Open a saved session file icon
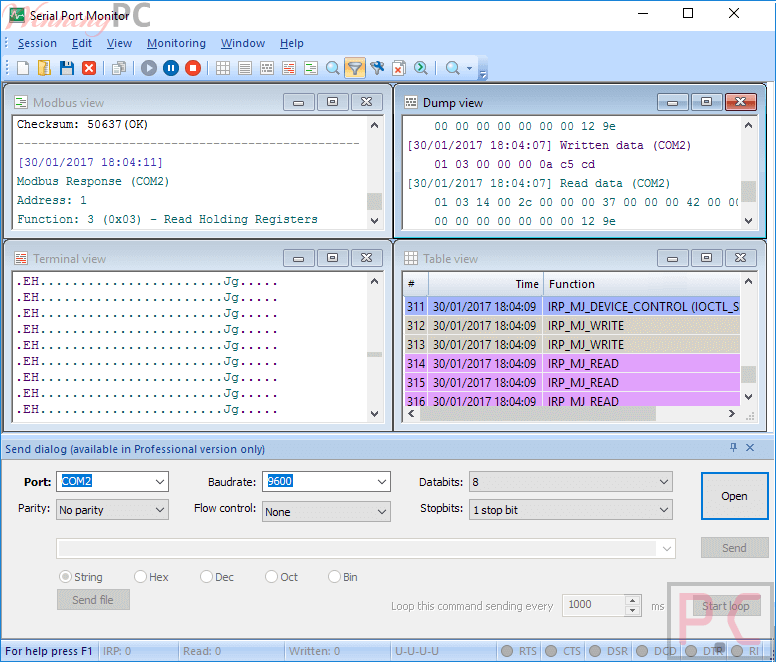Viewport: 776px width, 662px height. point(44,68)
